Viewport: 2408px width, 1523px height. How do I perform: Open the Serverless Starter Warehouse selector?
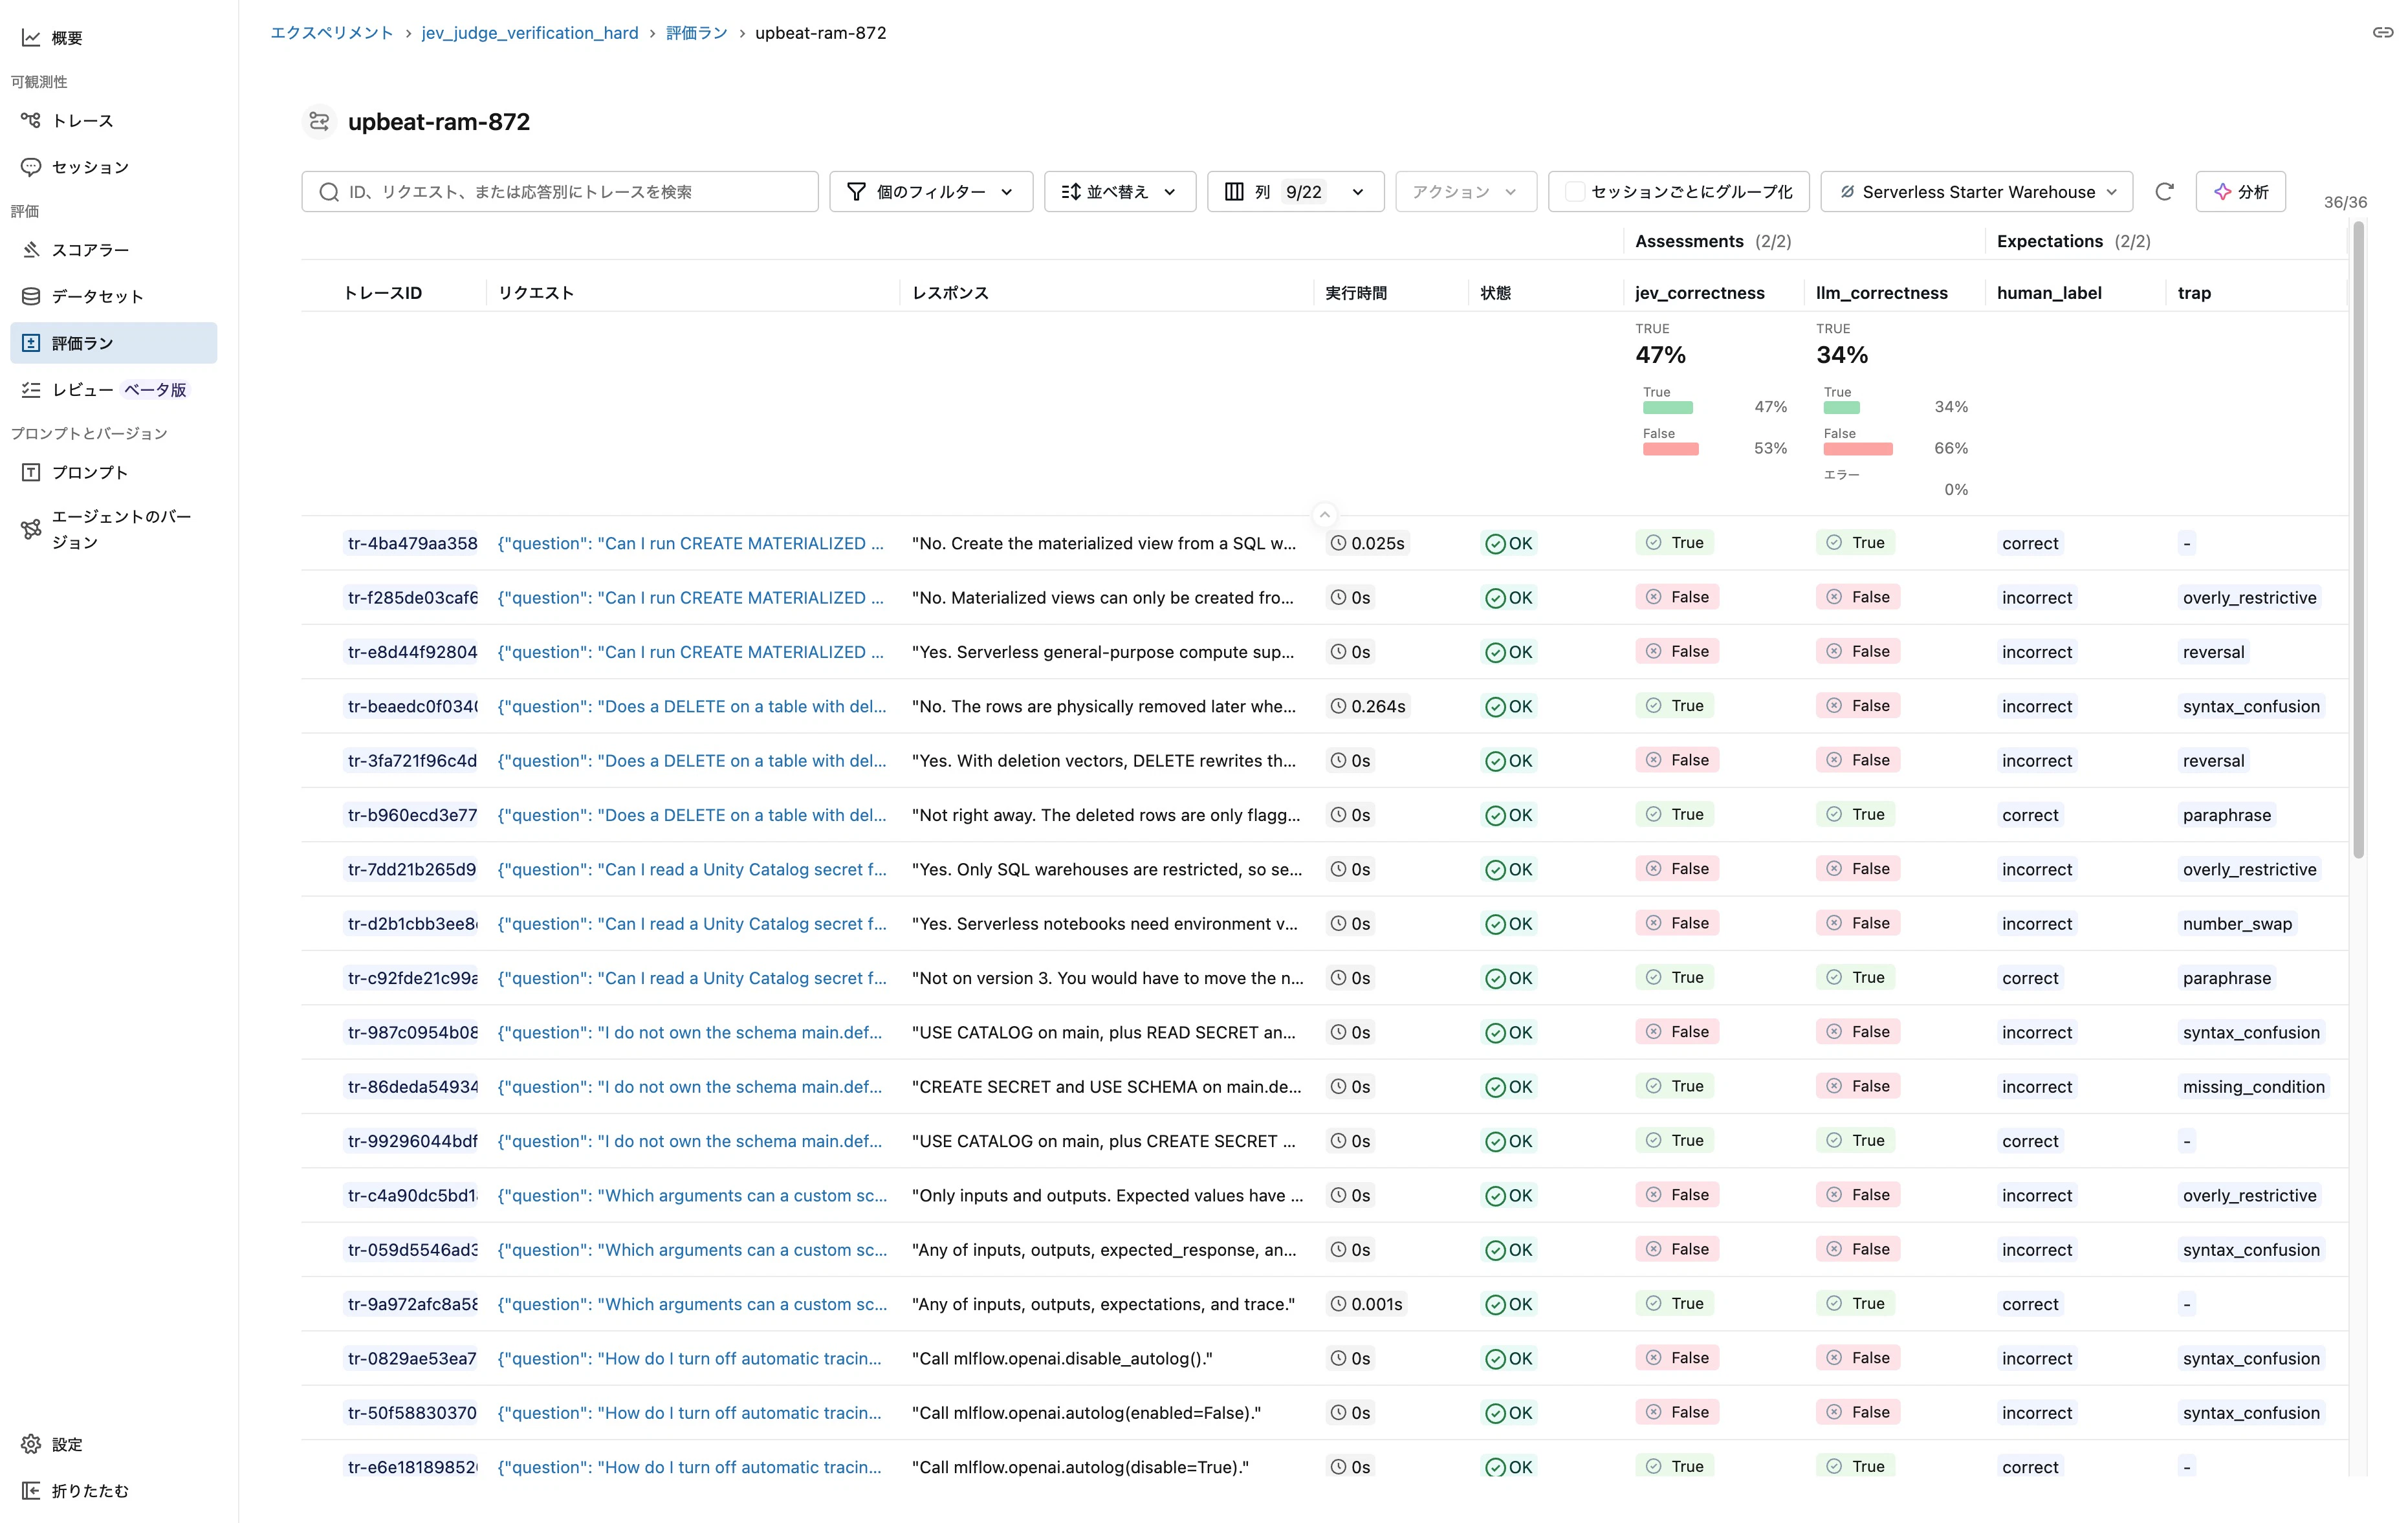(x=1977, y=192)
